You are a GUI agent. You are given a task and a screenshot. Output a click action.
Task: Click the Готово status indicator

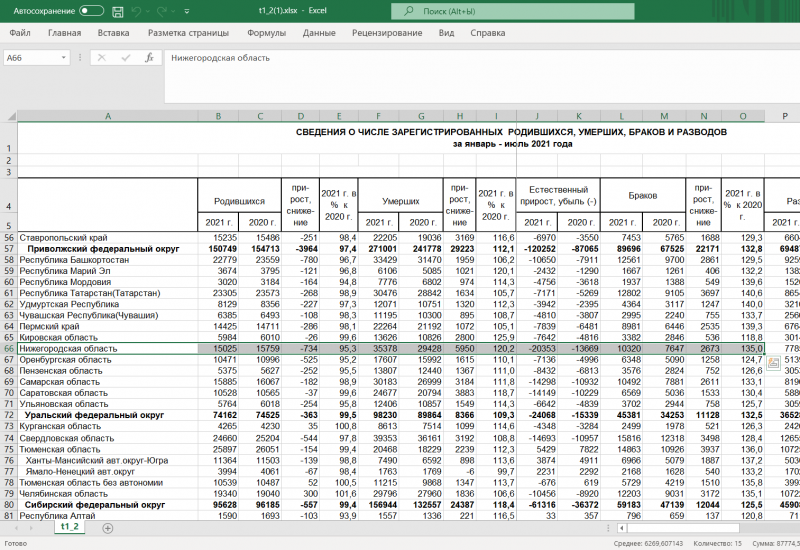click(15, 543)
